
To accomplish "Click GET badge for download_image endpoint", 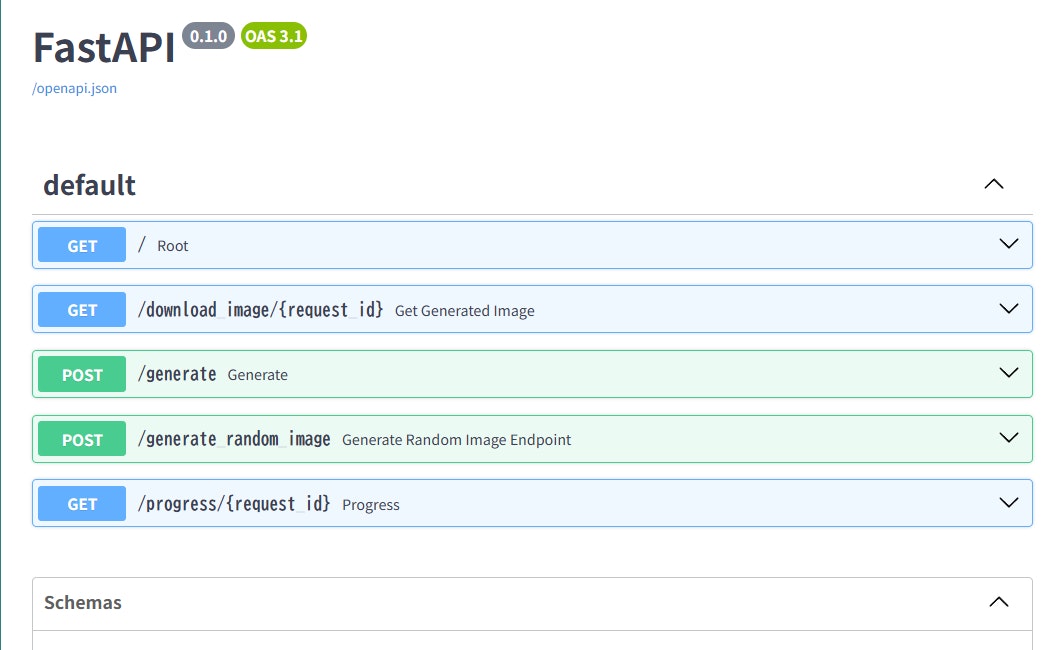I will click(x=82, y=309).
